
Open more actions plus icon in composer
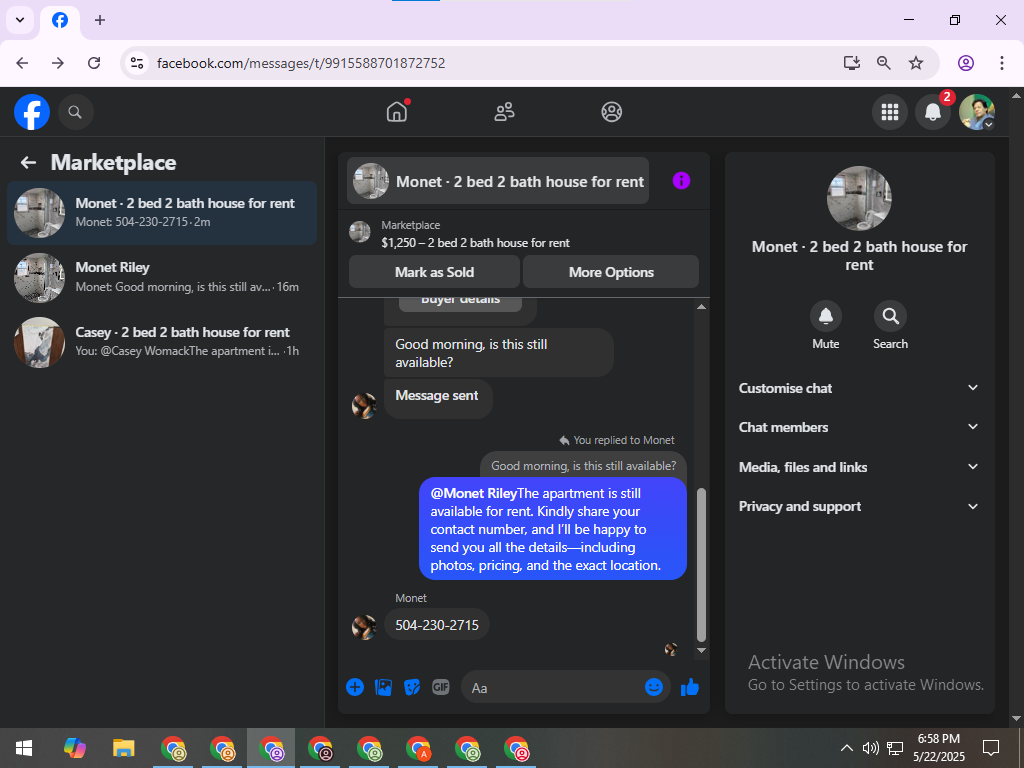[x=355, y=687]
